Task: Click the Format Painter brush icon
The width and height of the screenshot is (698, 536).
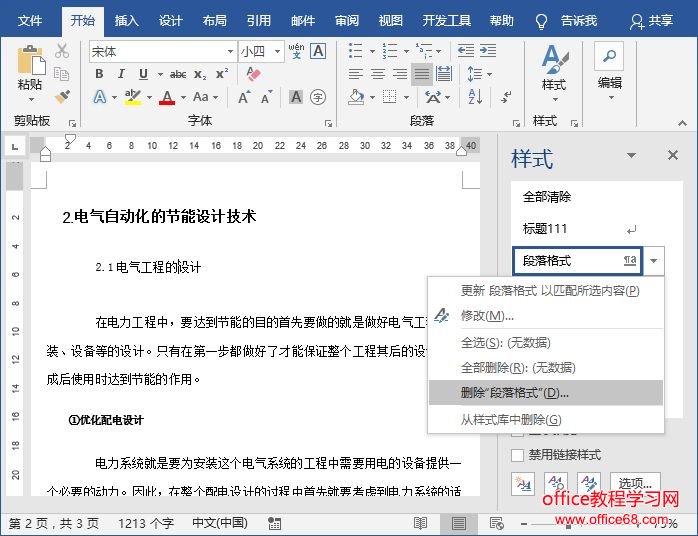Action: click(62, 97)
